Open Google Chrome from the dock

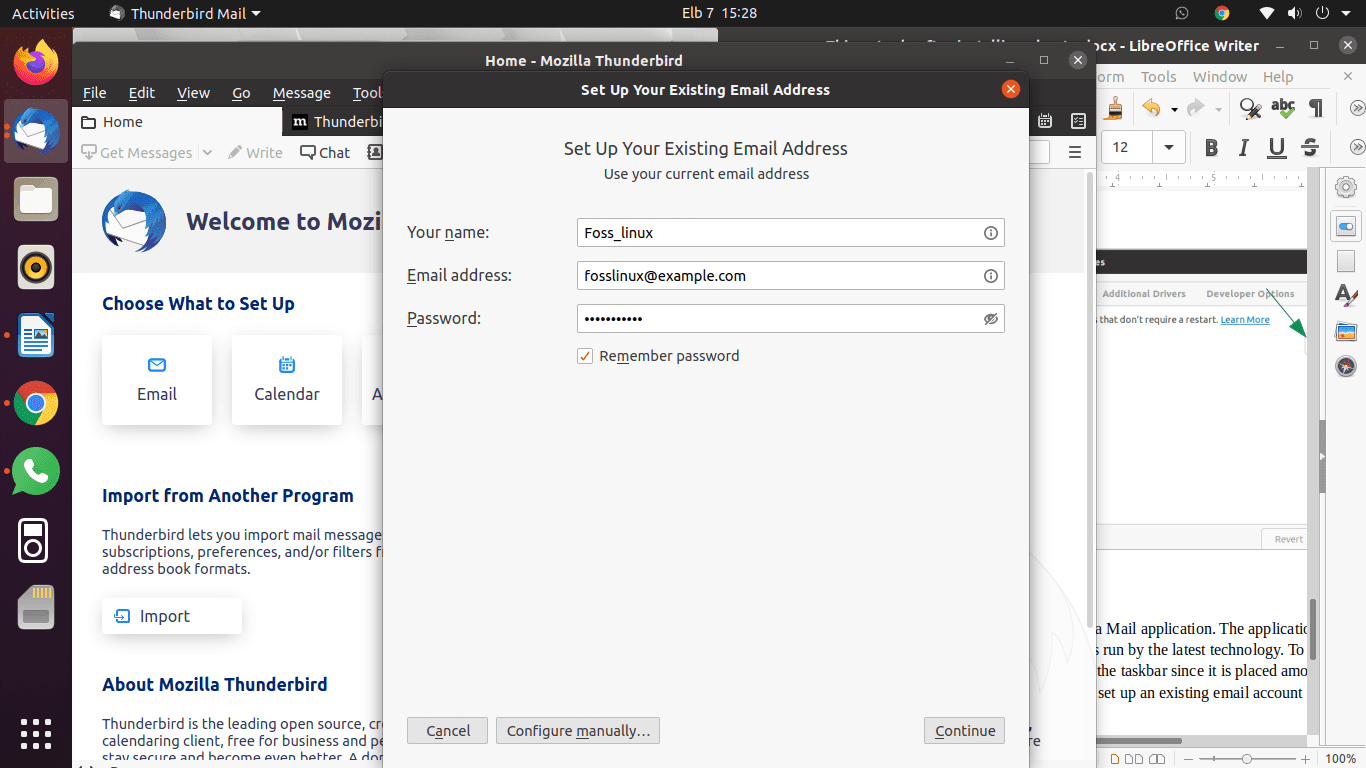[36, 403]
